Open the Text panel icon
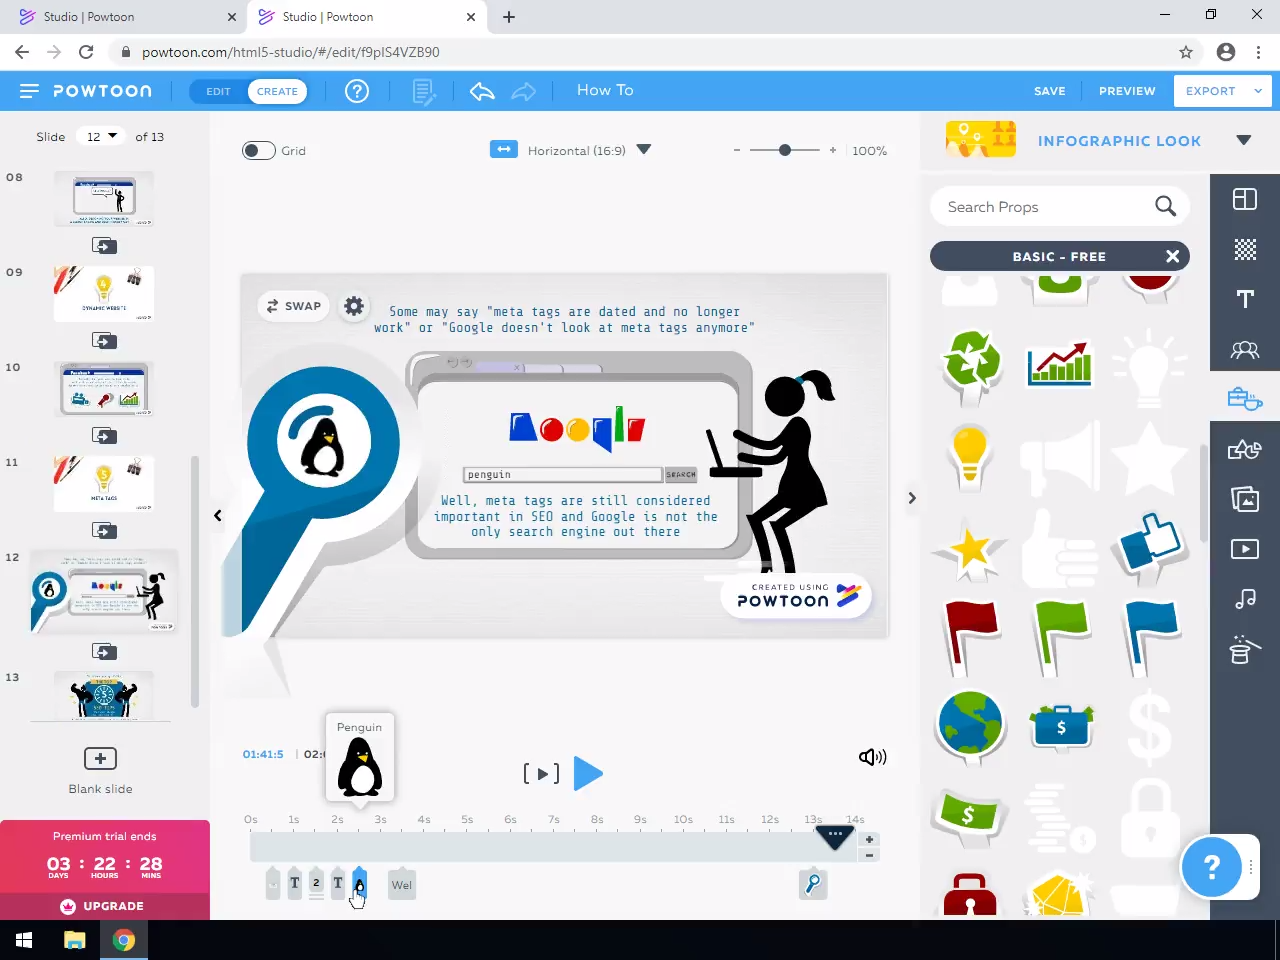Image resolution: width=1280 pixels, height=960 pixels. 1245,299
